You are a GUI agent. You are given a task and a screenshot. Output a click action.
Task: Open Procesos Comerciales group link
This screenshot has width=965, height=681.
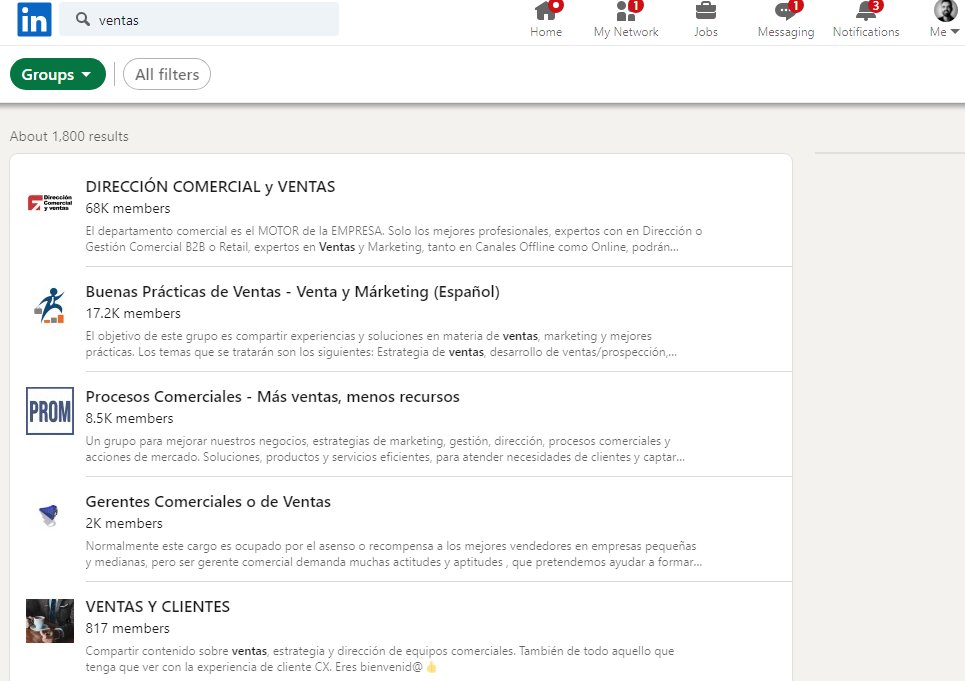click(x=273, y=397)
